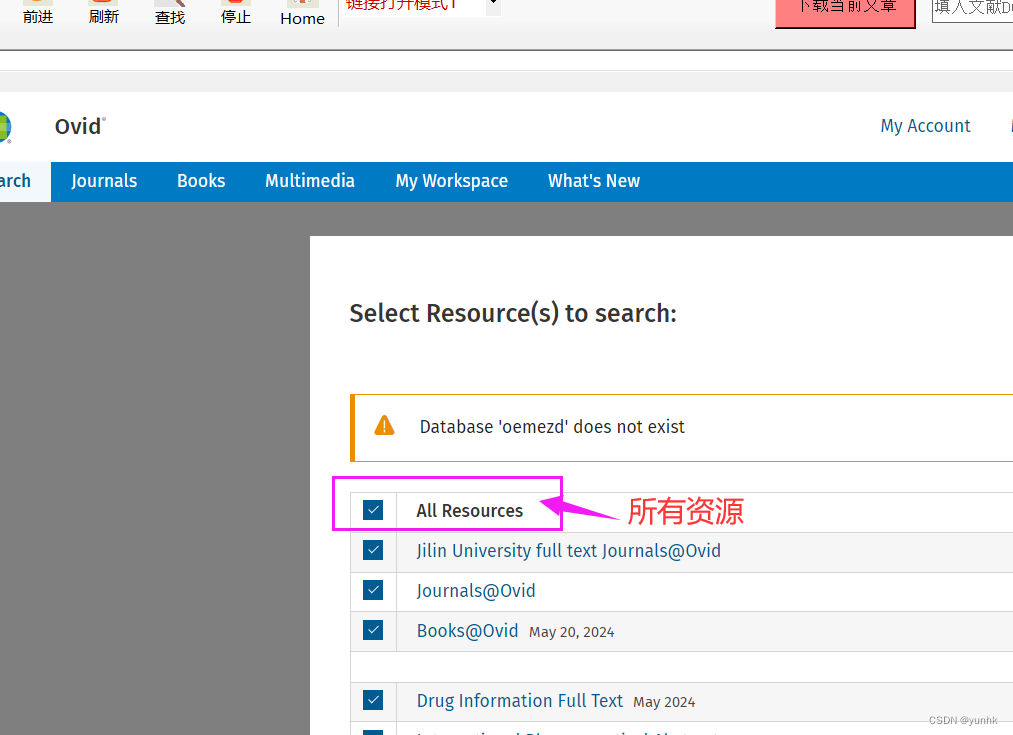
Task: Open the Journals tab
Action: pyautogui.click(x=104, y=181)
